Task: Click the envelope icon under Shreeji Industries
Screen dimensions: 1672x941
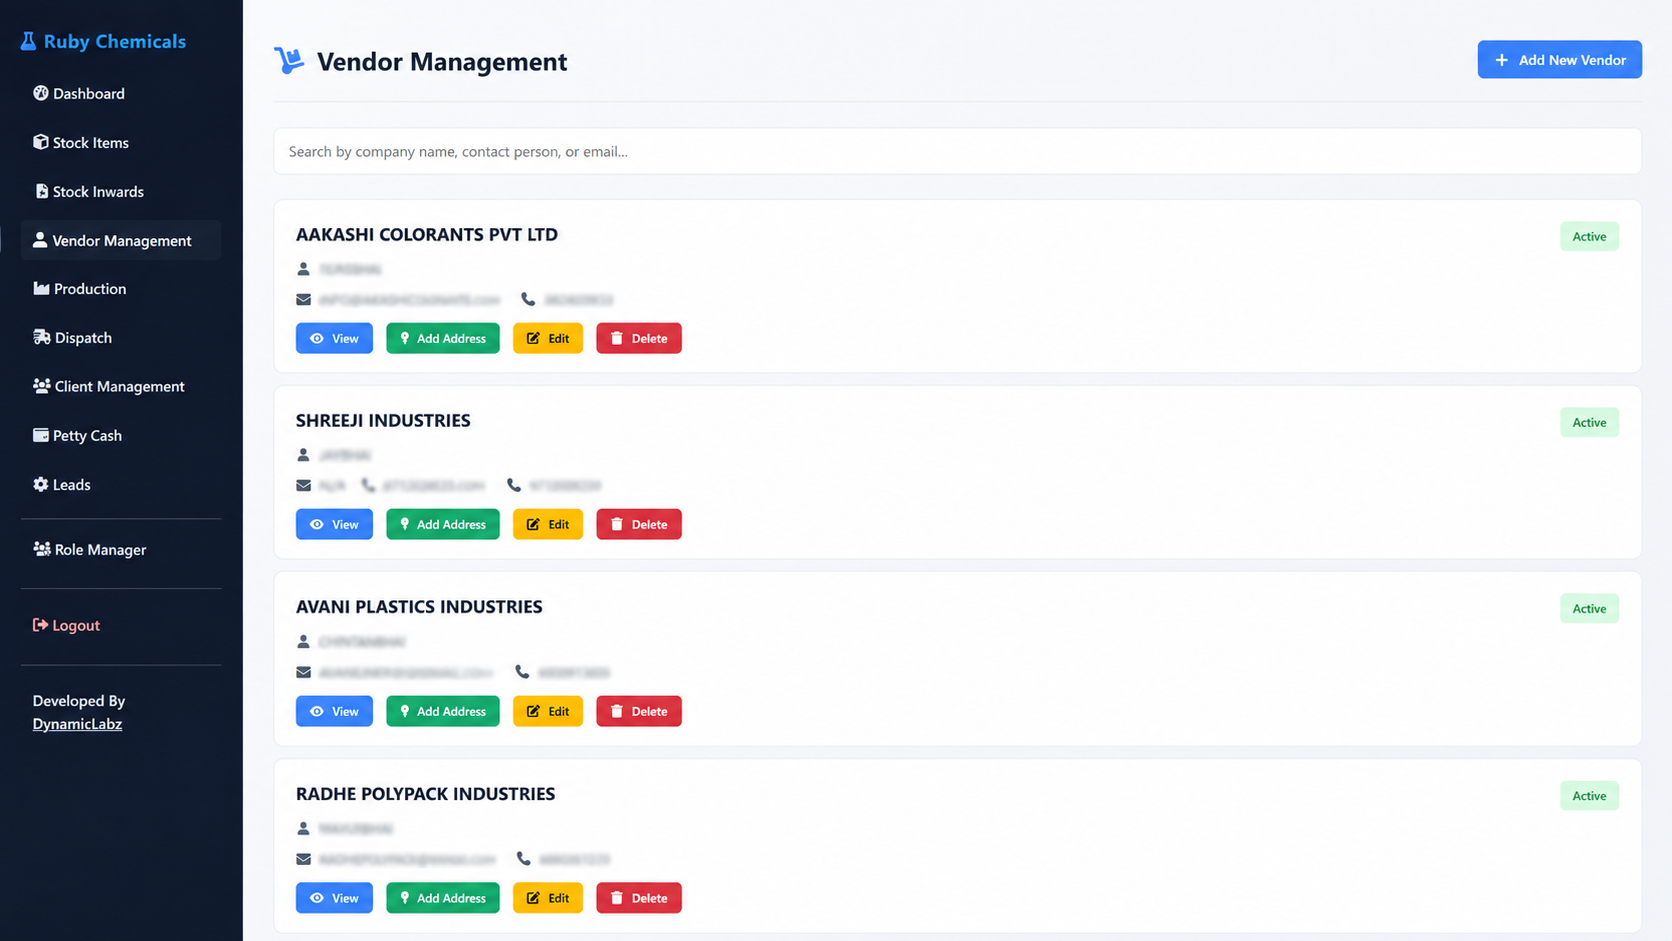Action: click(304, 485)
